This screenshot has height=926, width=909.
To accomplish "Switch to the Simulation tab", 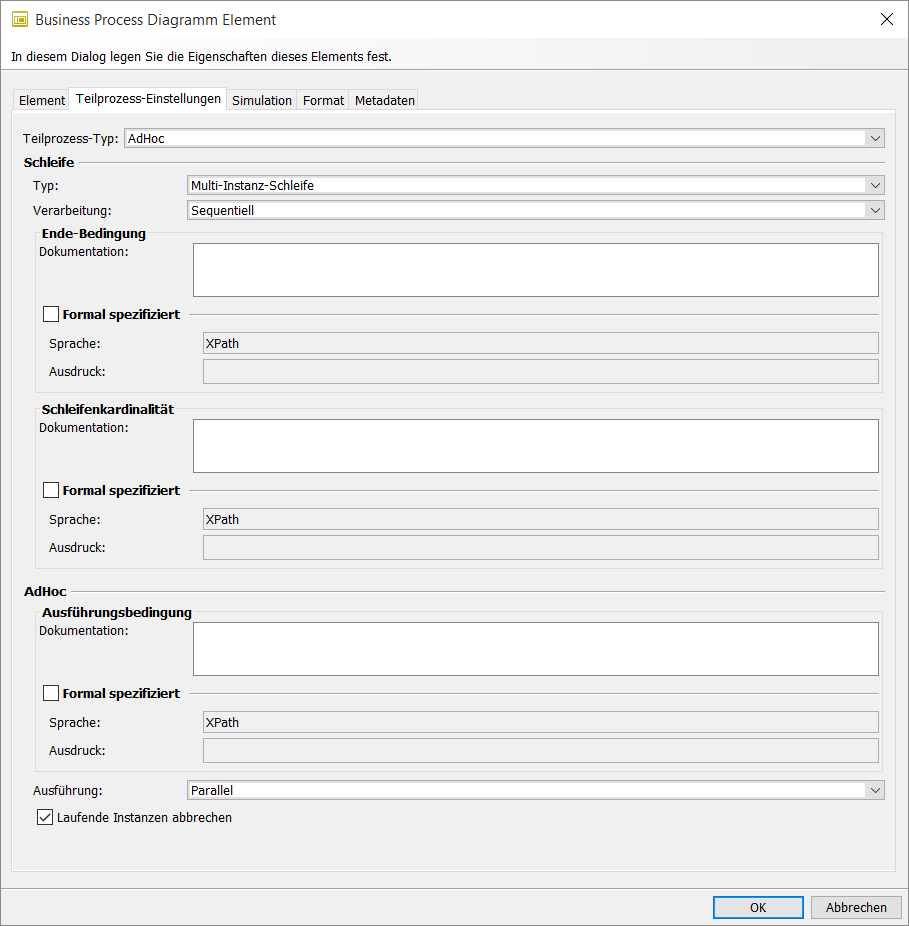I will (262, 100).
